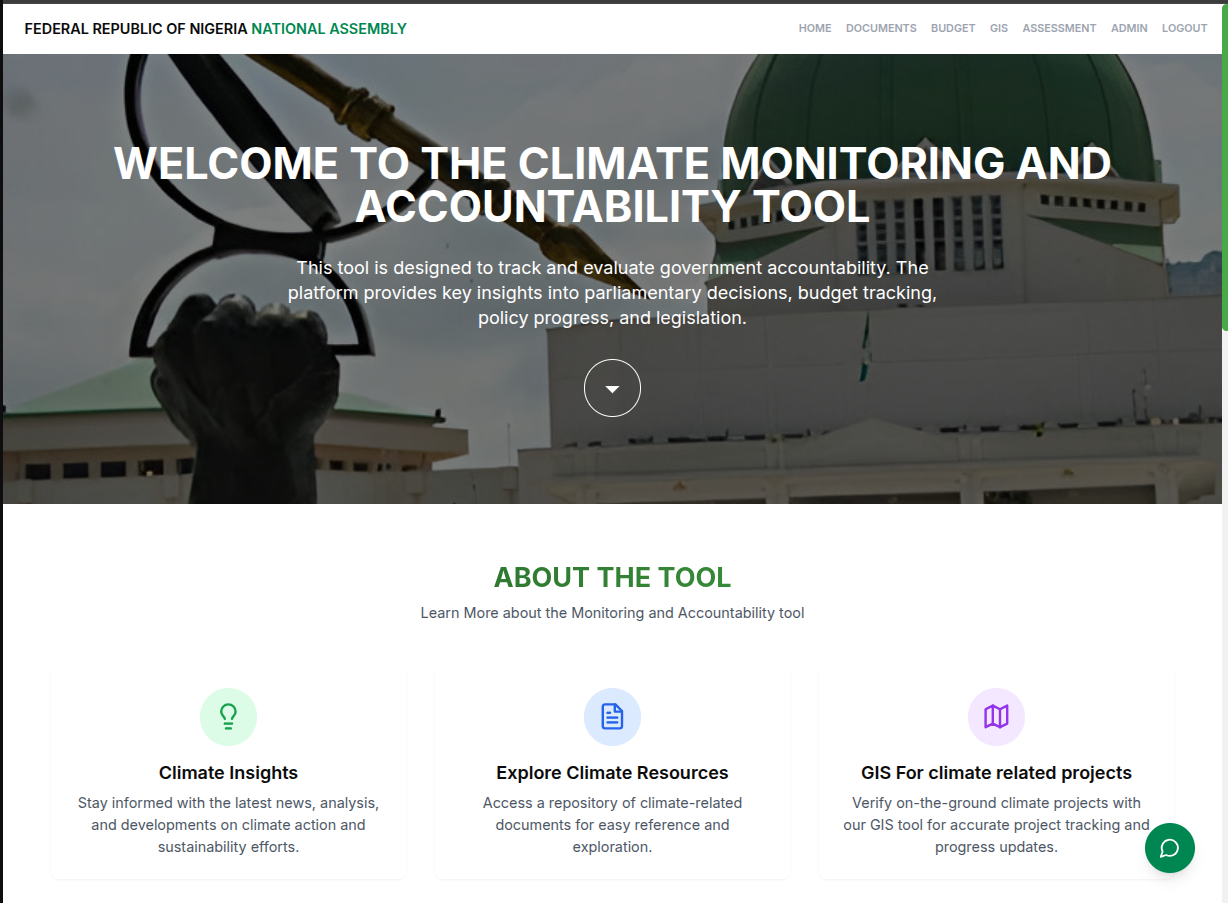The width and height of the screenshot is (1228, 903).
Task: Click the ABOUT THE TOOL section heading
Action: pyautogui.click(x=612, y=577)
